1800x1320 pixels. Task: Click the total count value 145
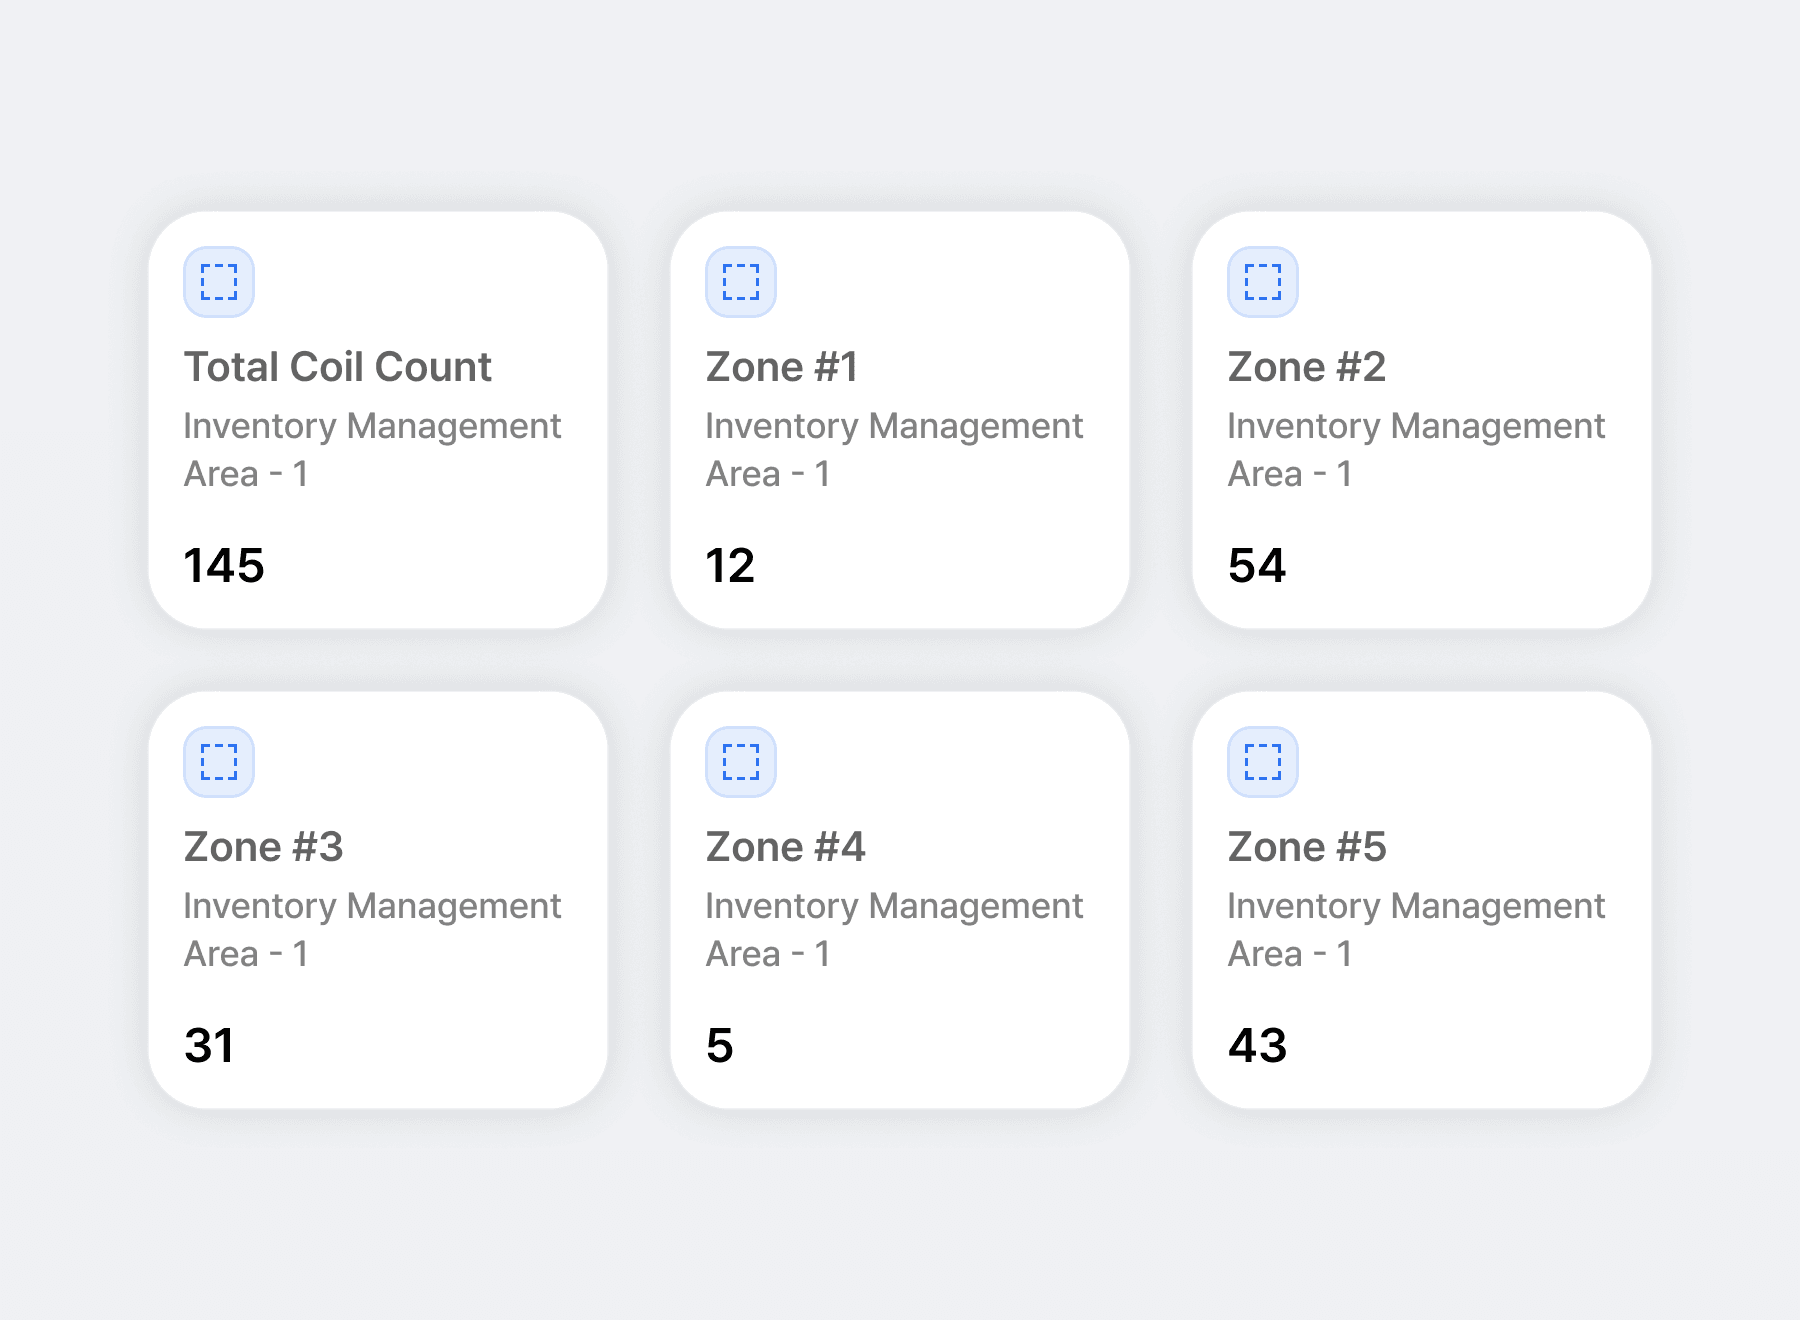(224, 566)
